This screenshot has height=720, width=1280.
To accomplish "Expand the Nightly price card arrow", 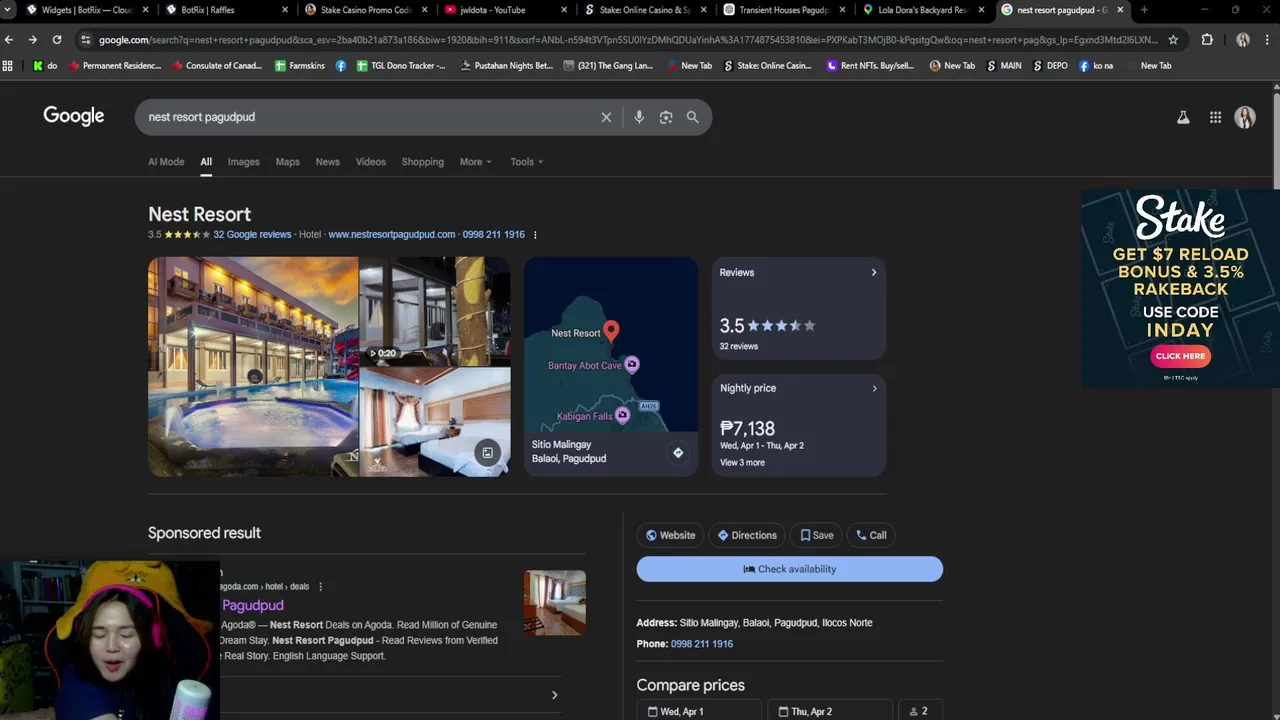I will [x=874, y=388].
